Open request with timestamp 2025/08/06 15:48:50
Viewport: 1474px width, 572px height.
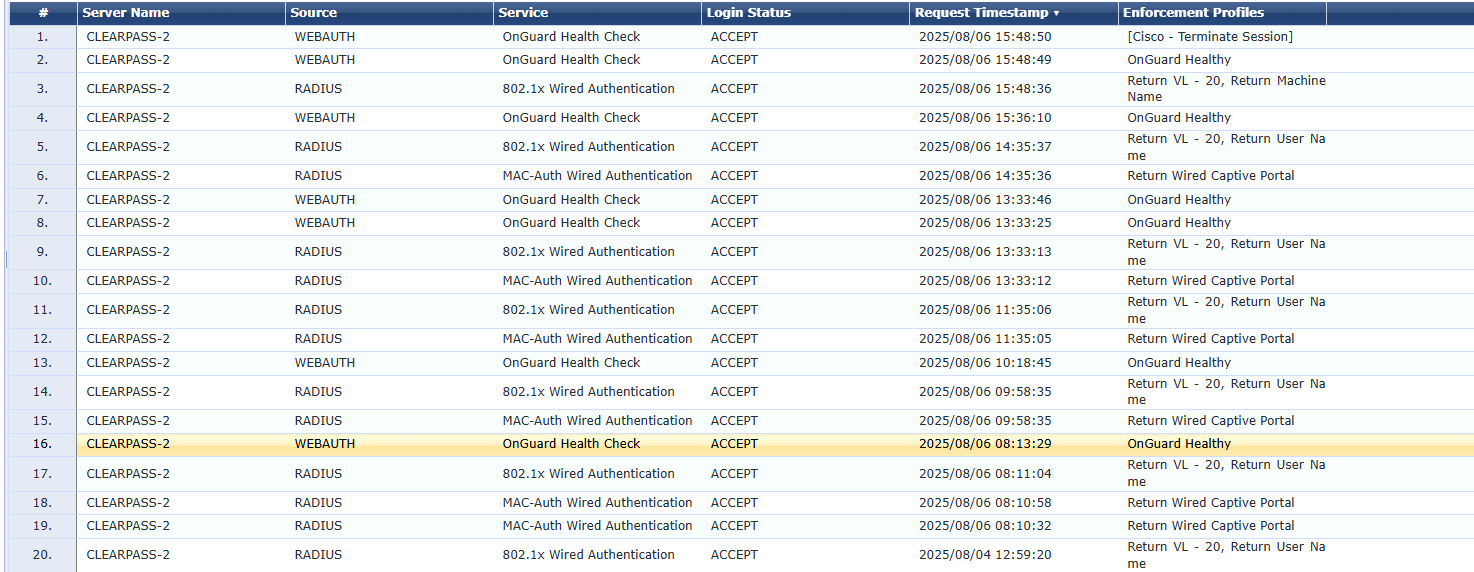(x=985, y=37)
